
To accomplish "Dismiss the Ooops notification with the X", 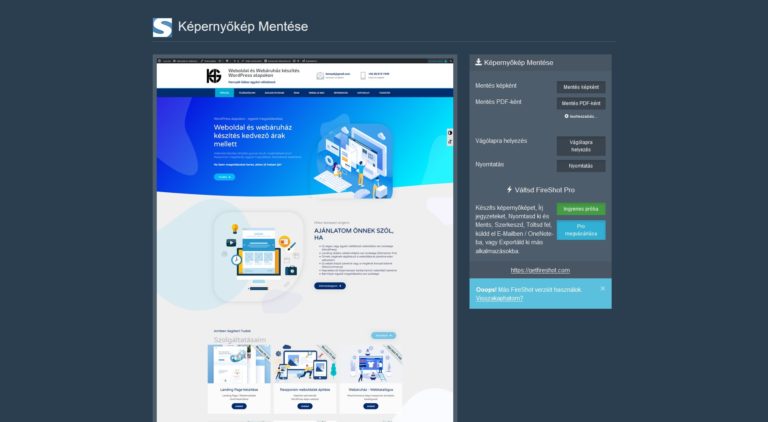I will pyautogui.click(x=603, y=288).
